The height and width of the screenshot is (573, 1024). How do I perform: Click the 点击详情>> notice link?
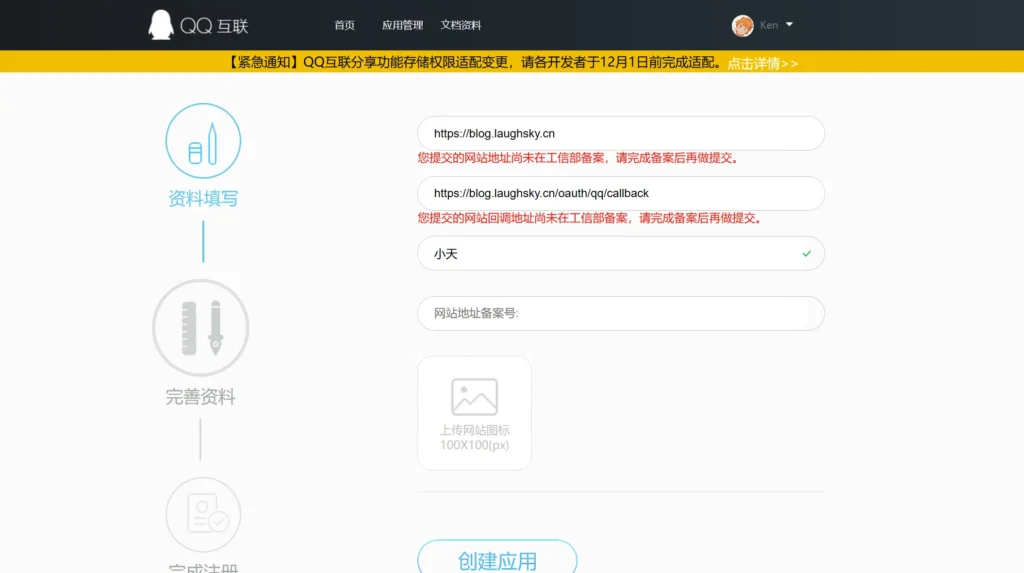point(762,63)
